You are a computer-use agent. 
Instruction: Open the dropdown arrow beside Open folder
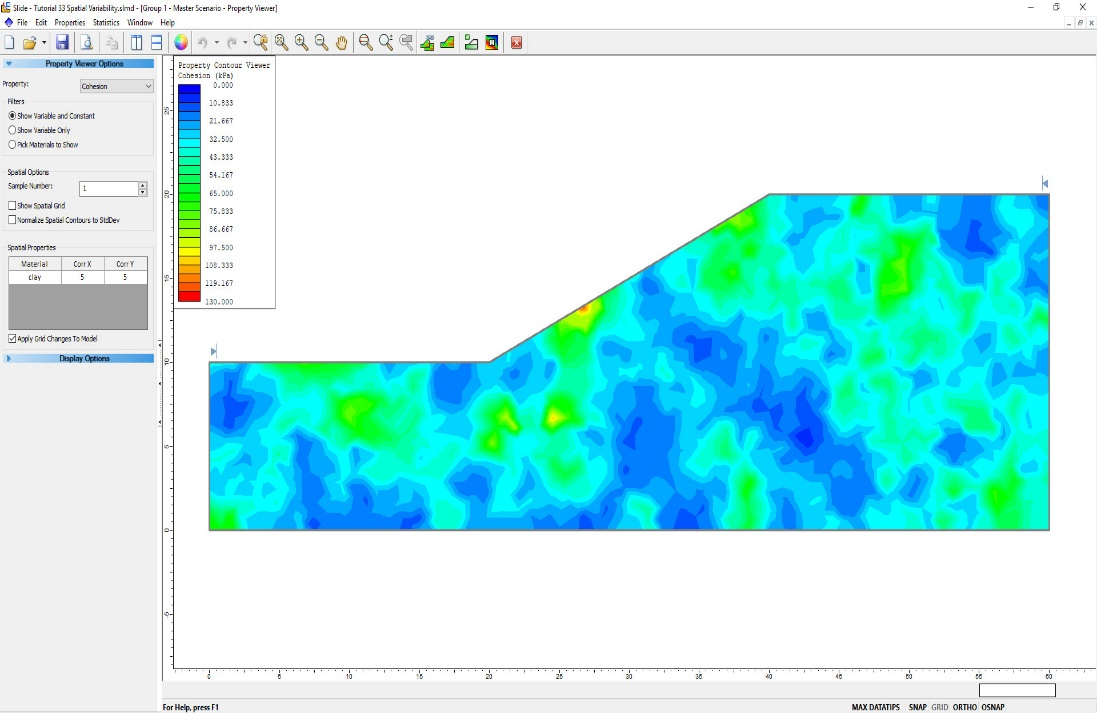(x=44, y=43)
